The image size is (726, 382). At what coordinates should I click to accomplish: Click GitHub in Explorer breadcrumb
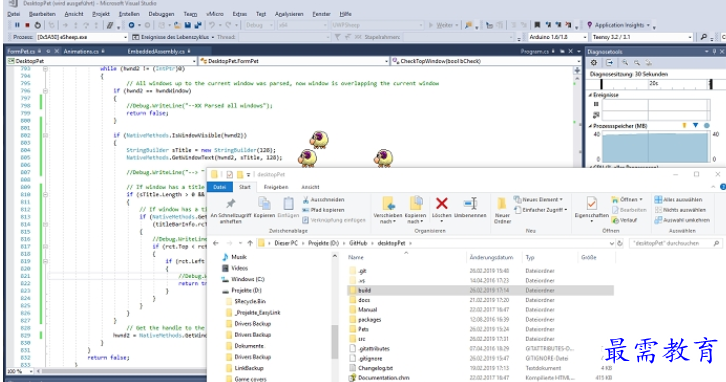pyautogui.click(x=358, y=243)
